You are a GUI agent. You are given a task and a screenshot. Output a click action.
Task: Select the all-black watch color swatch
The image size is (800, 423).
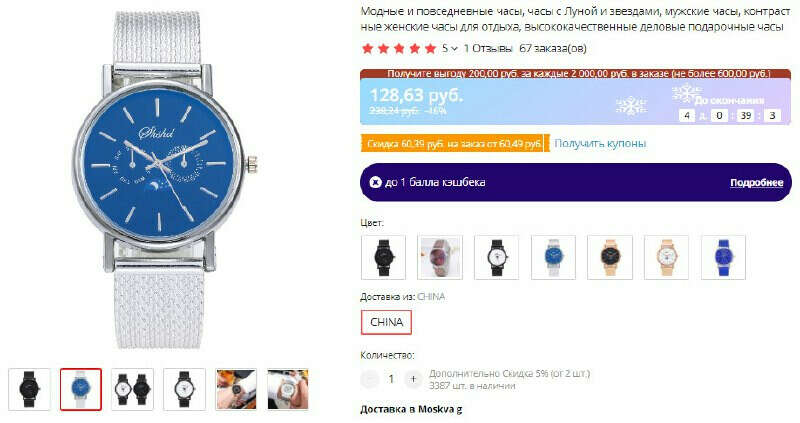tap(383, 257)
